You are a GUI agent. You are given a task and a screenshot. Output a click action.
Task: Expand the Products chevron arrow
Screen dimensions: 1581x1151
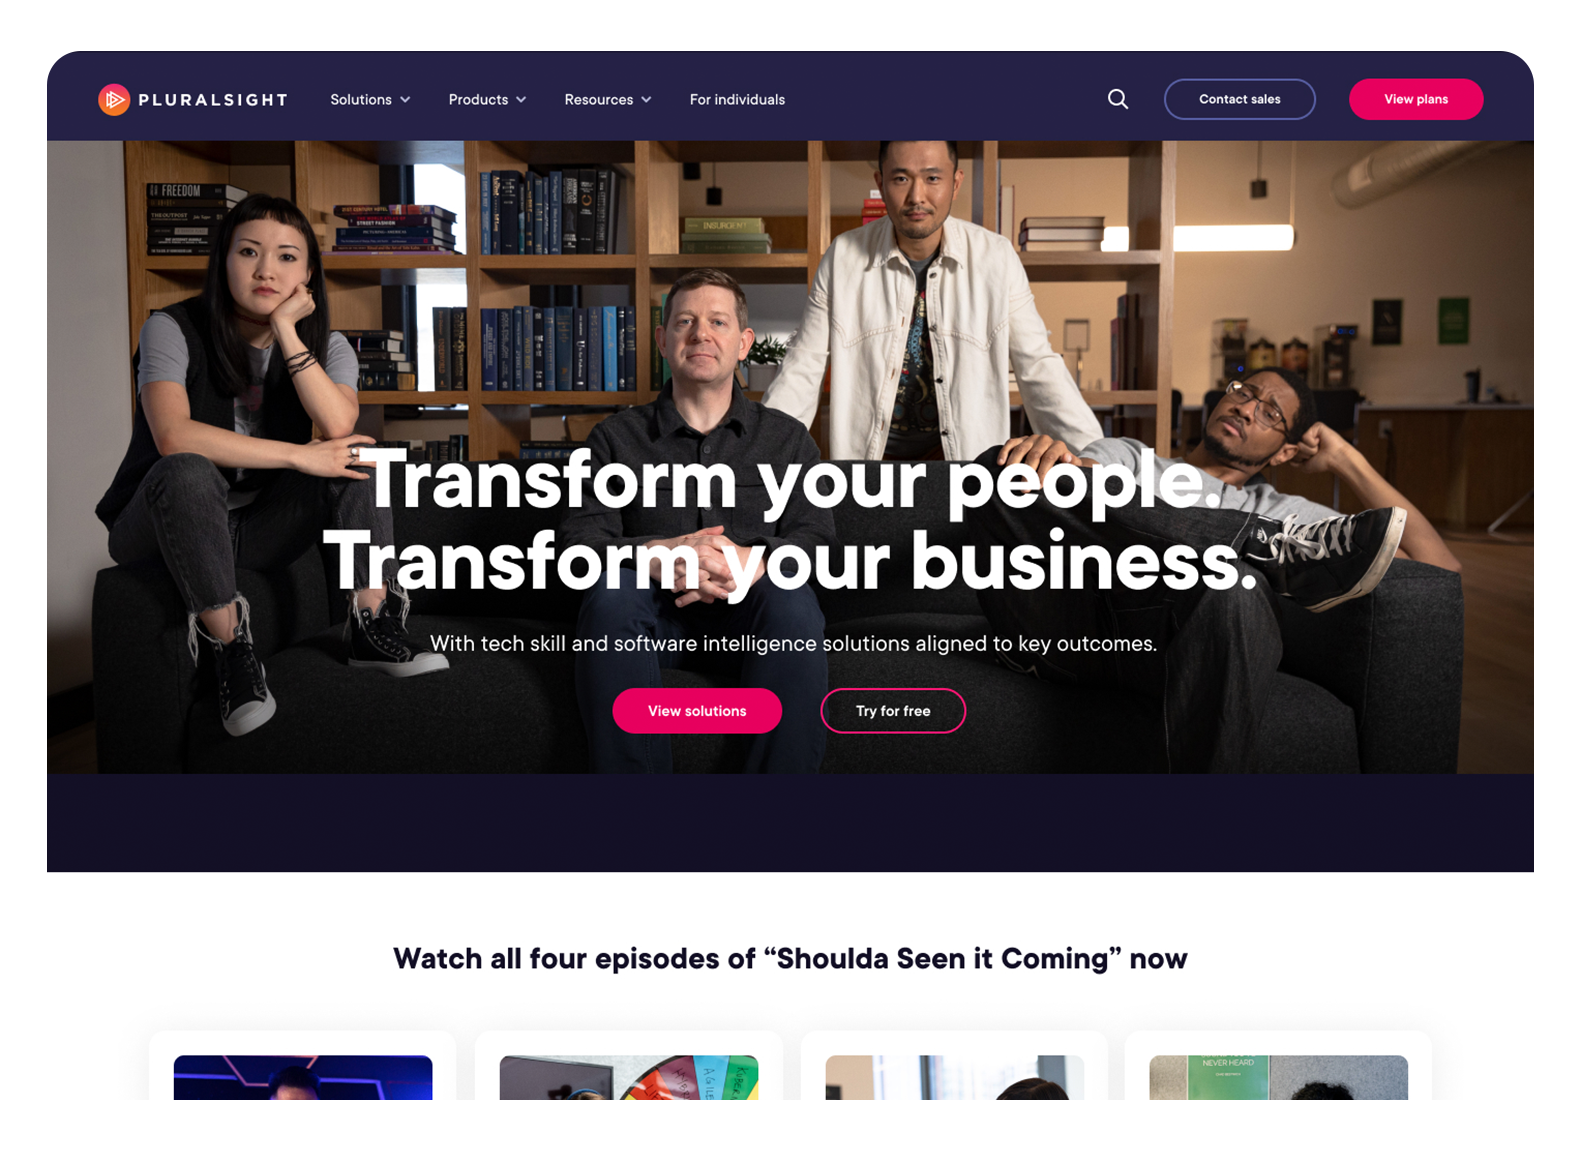521,100
